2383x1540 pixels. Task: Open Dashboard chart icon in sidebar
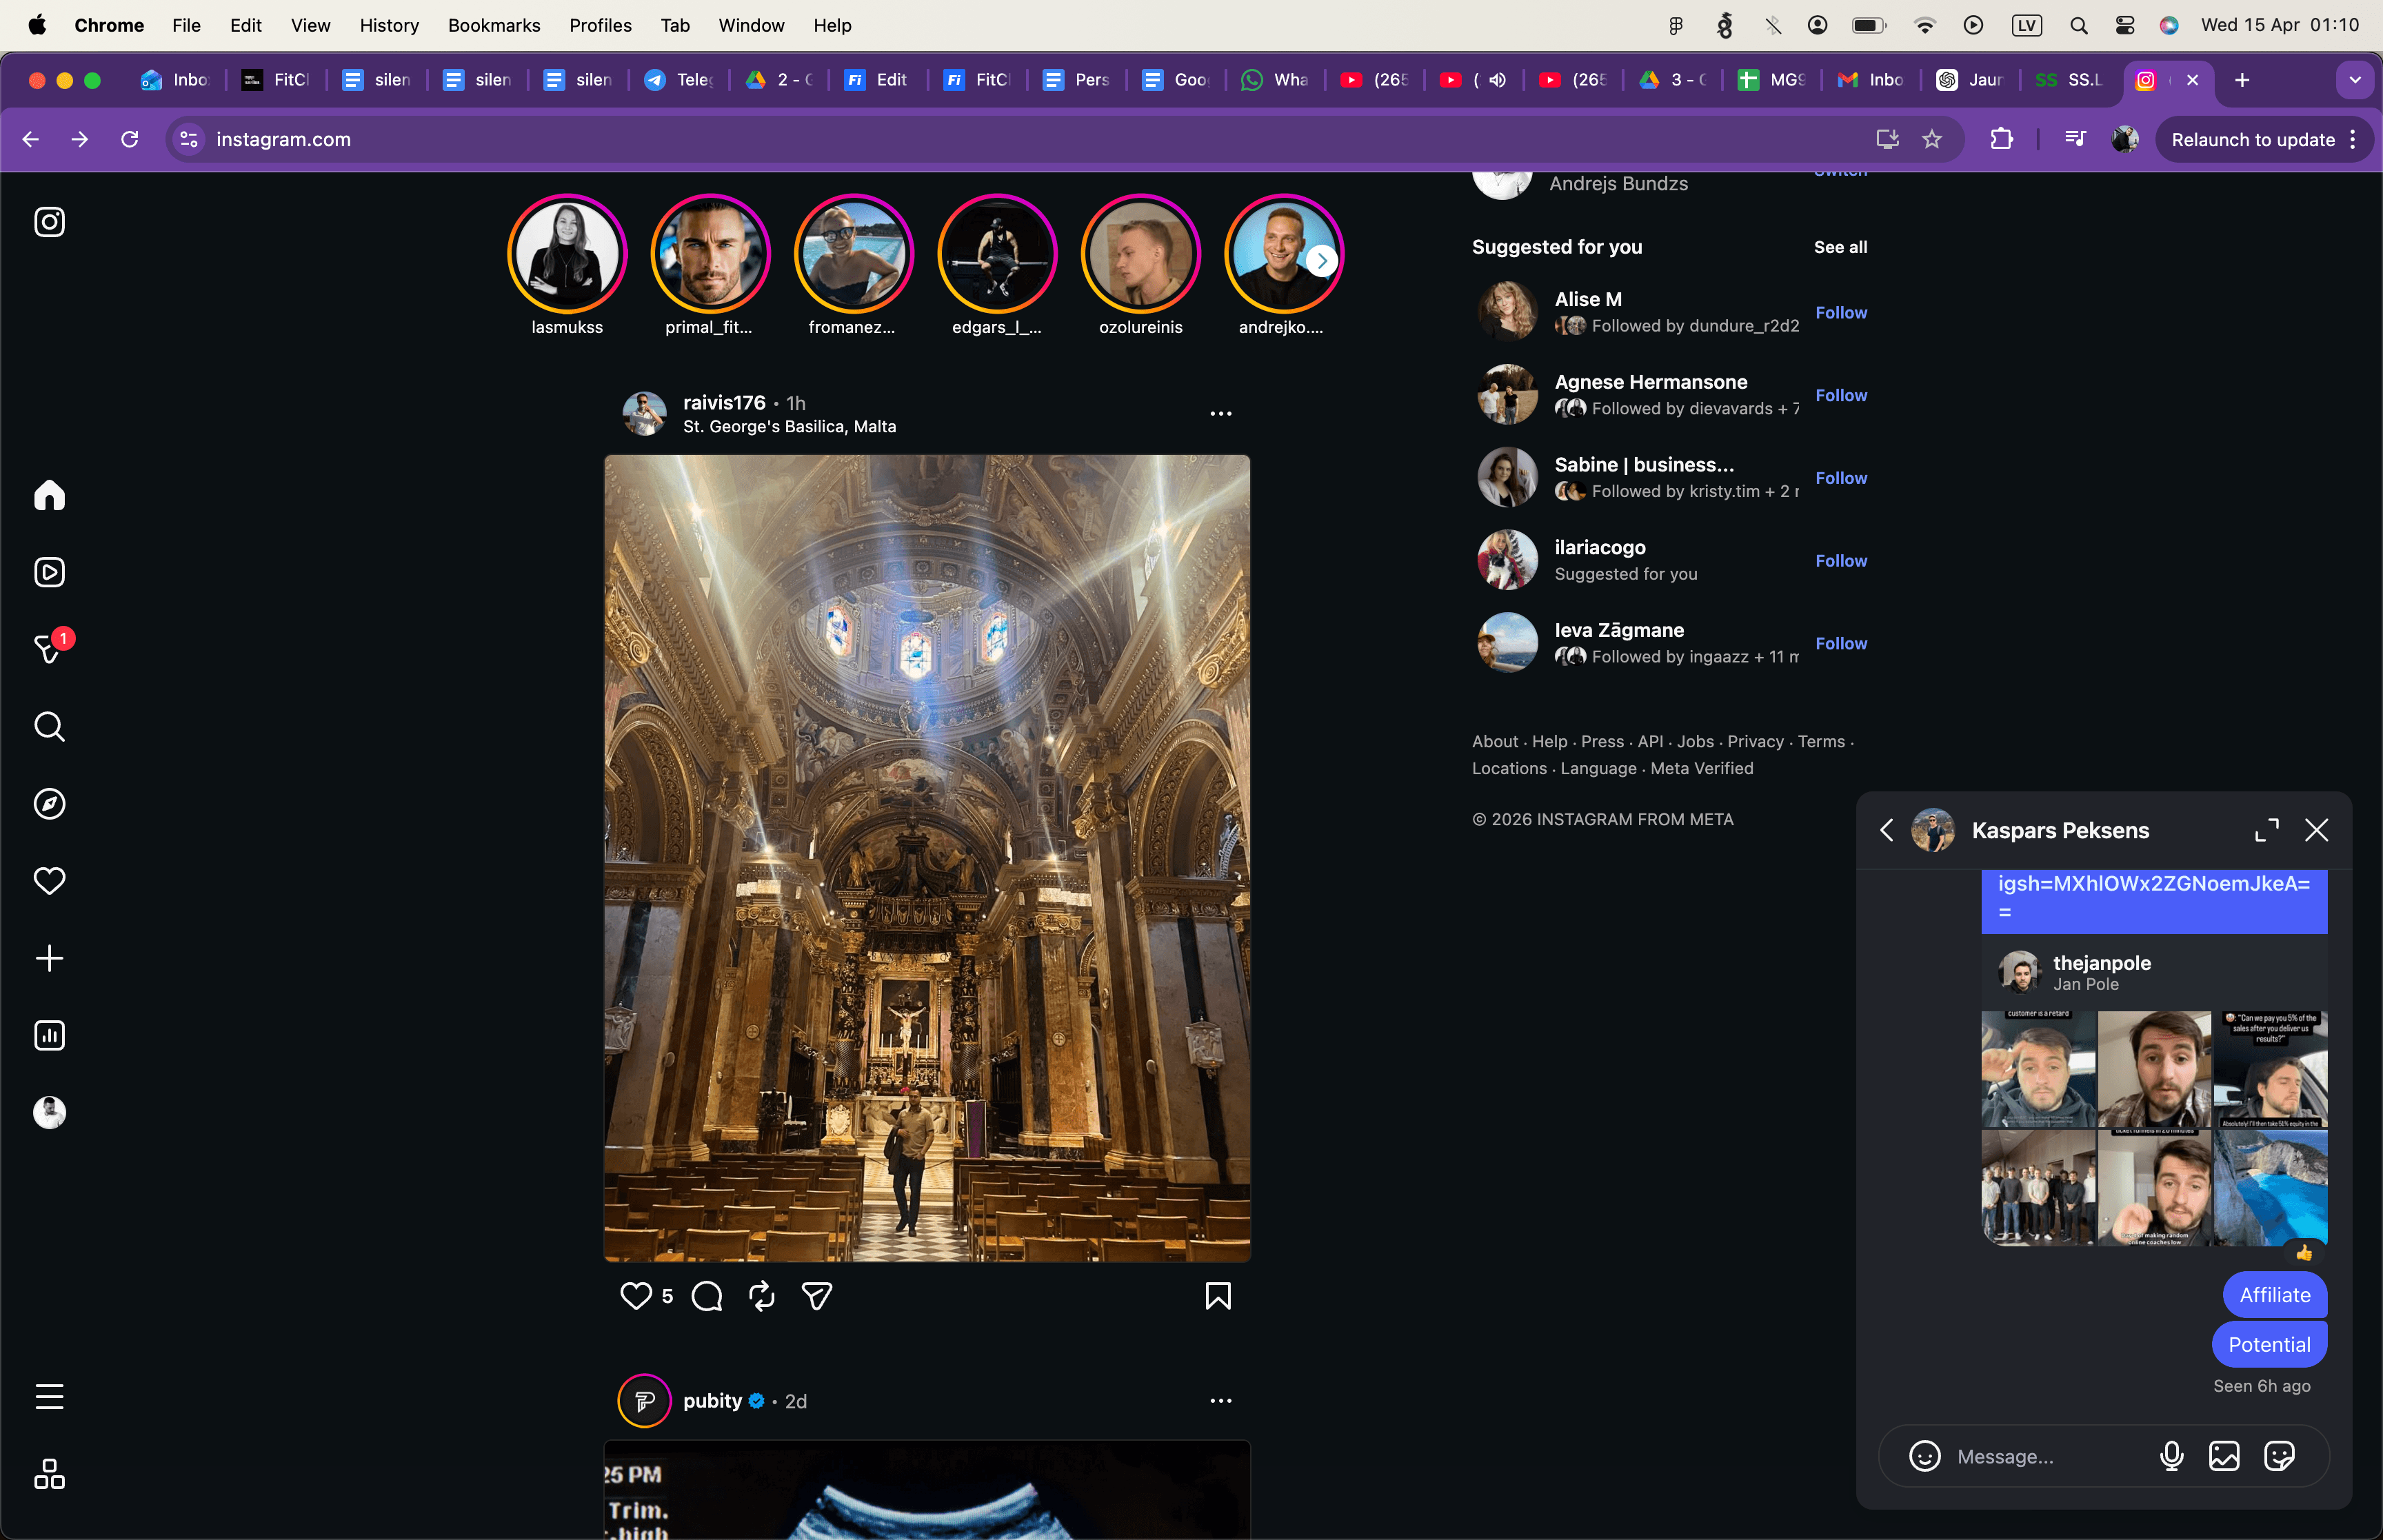(x=49, y=1035)
